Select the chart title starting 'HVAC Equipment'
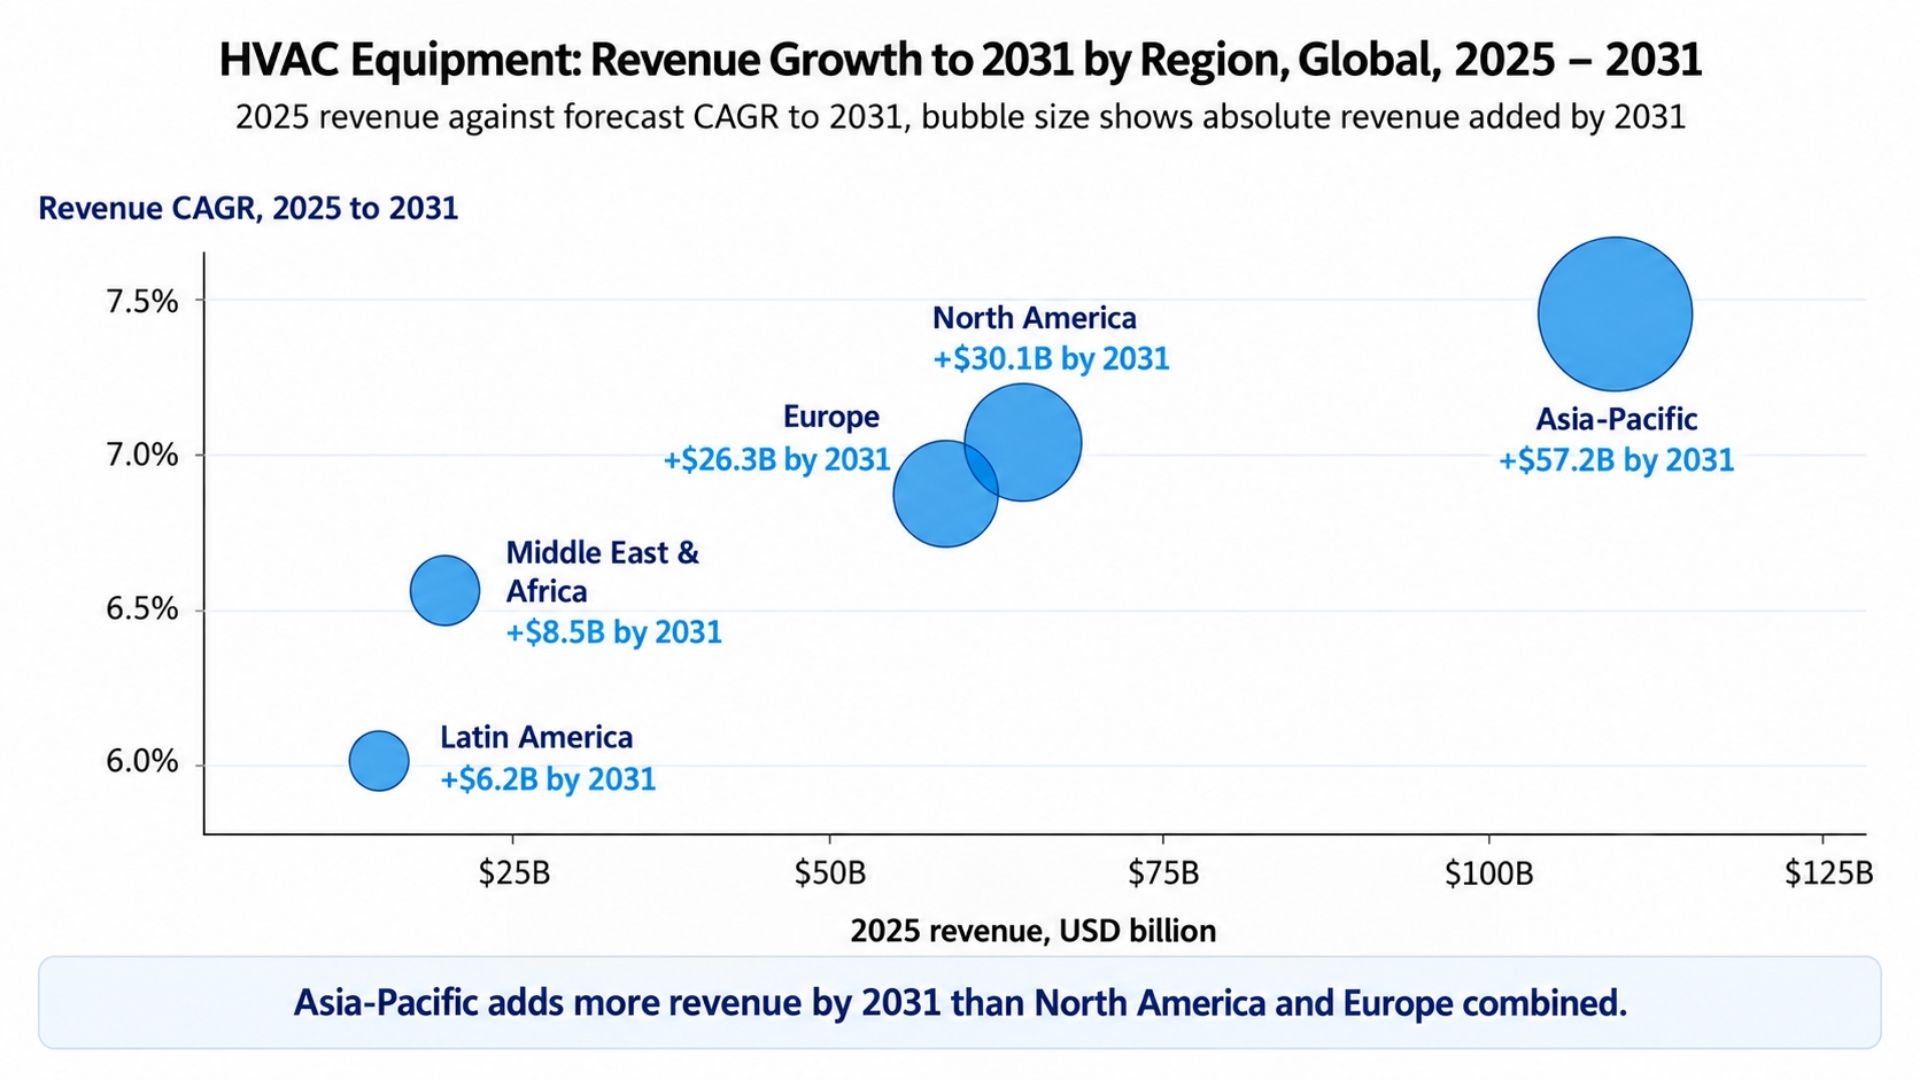The image size is (1920, 1080). tap(960, 60)
